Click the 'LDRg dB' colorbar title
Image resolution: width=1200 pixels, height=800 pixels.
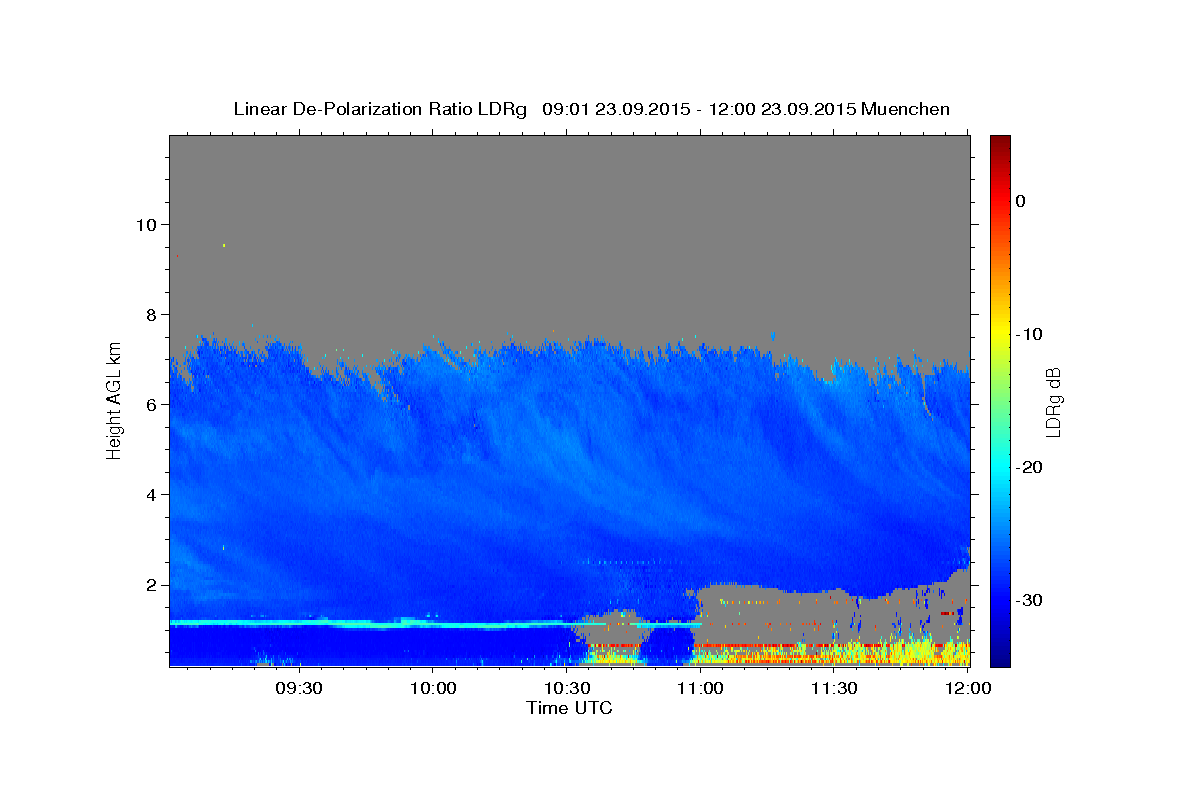[x=1053, y=401]
